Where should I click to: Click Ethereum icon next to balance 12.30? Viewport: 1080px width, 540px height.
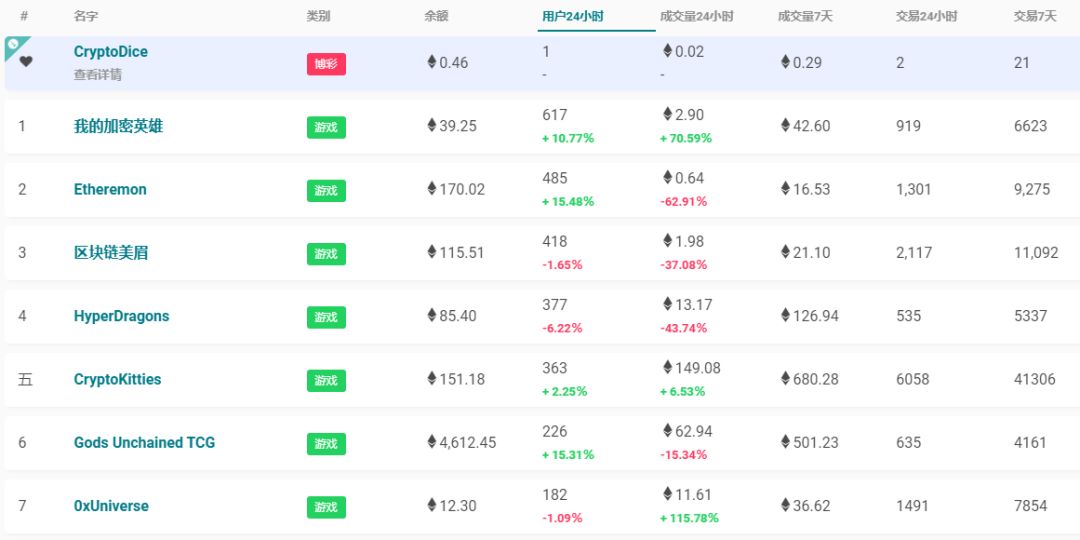432,505
